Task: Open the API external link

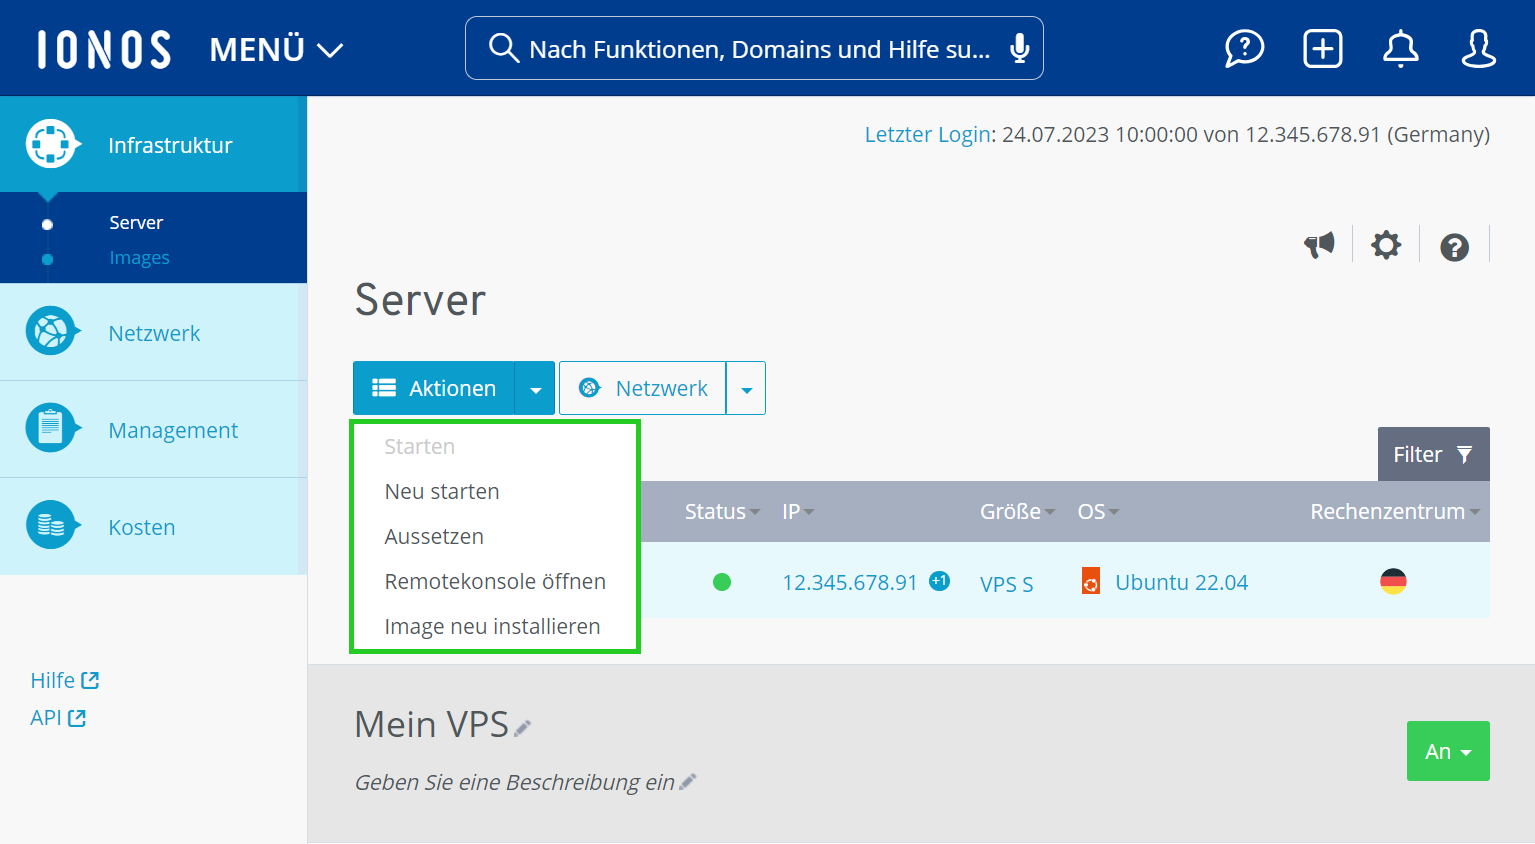Action: click(x=58, y=717)
